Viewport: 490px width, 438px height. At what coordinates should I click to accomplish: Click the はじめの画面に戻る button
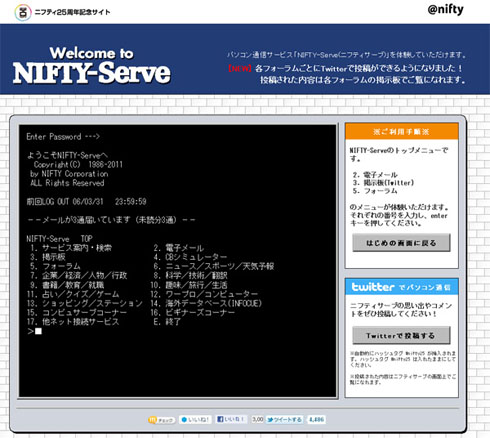(x=401, y=243)
